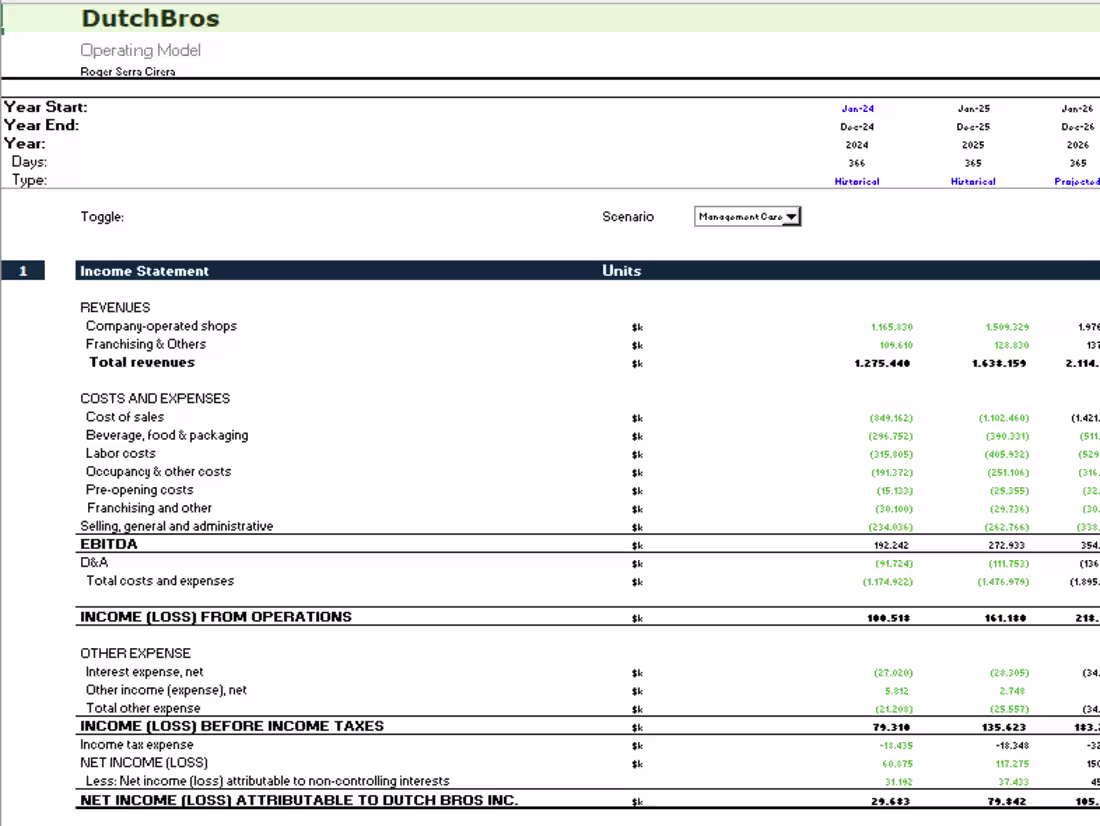This screenshot has height=826, width=1100.
Task: Select the Franchising & Others row label
Action: pyautogui.click(x=146, y=345)
